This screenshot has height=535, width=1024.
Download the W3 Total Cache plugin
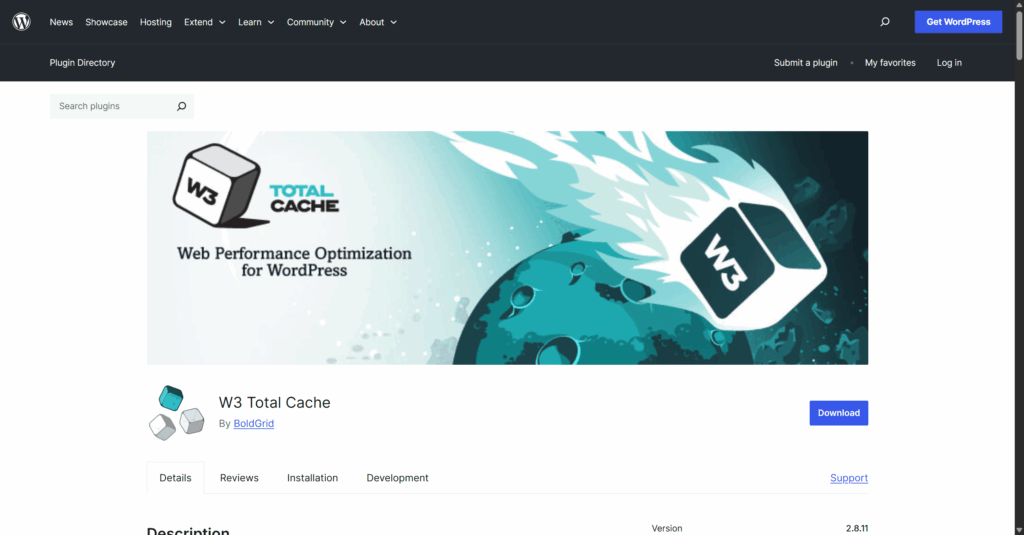point(839,413)
